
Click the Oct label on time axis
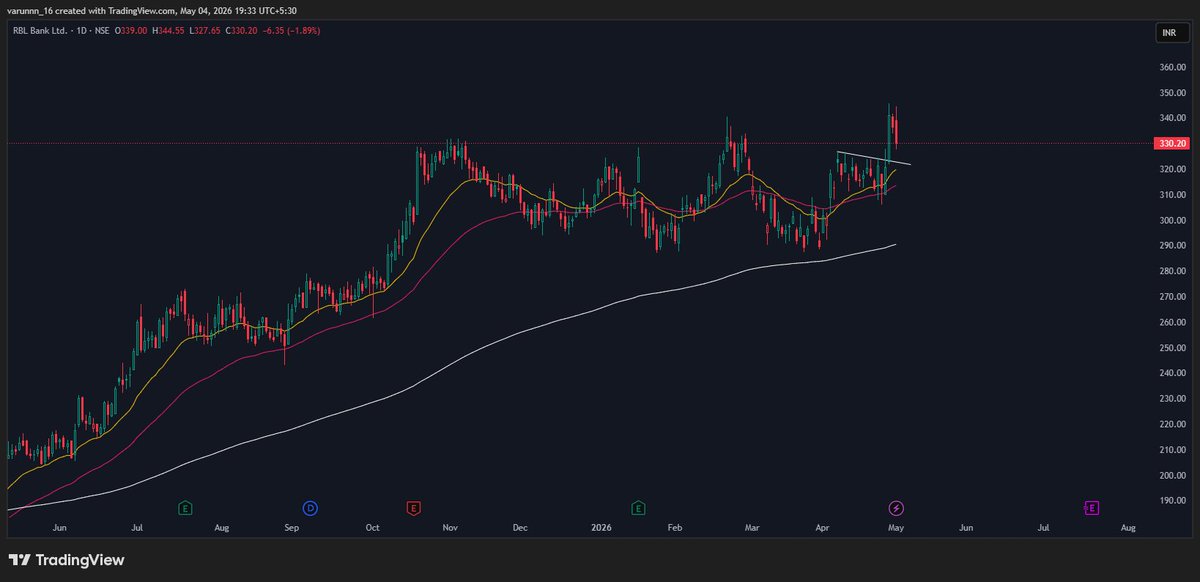point(373,526)
